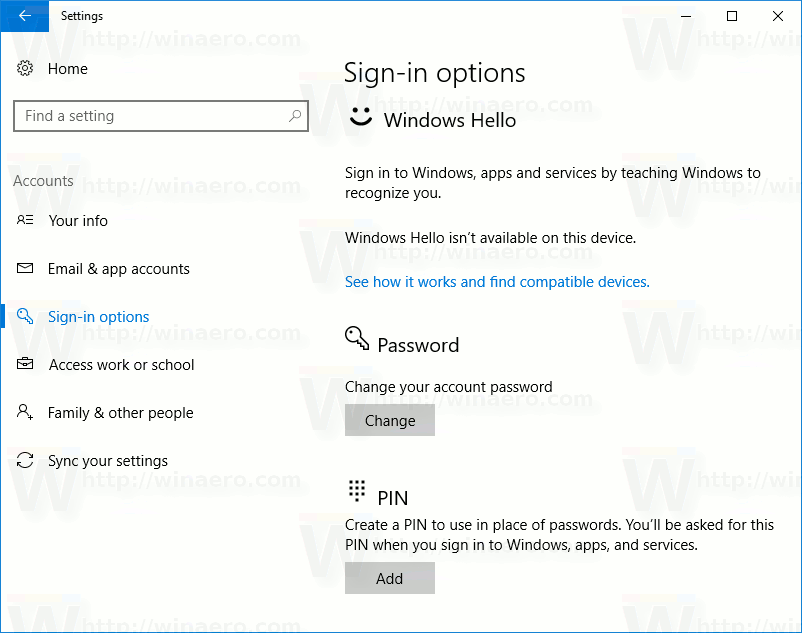Click the Change password button
This screenshot has width=802, height=633.
[x=390, y=420]
